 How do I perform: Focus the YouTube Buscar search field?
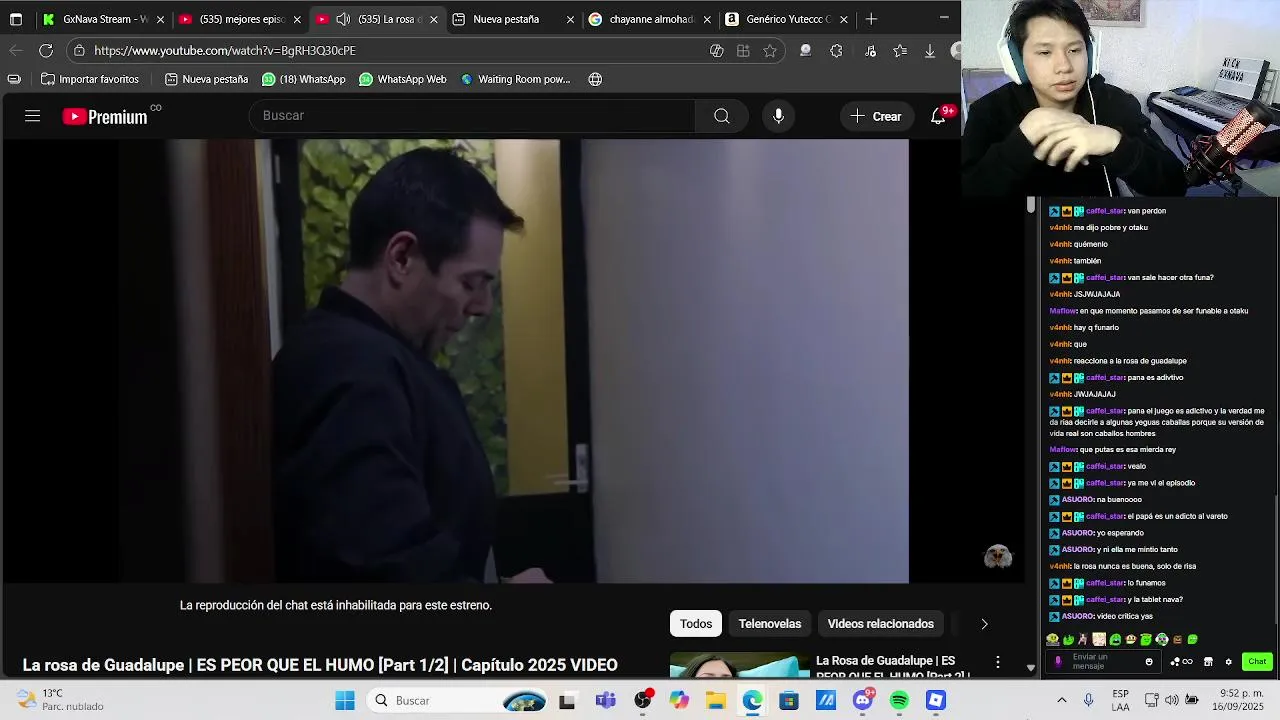point(472,116)
